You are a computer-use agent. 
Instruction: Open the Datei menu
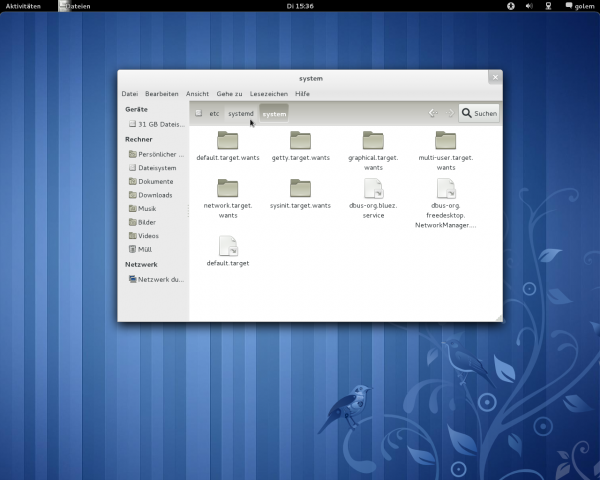point(130,93)
